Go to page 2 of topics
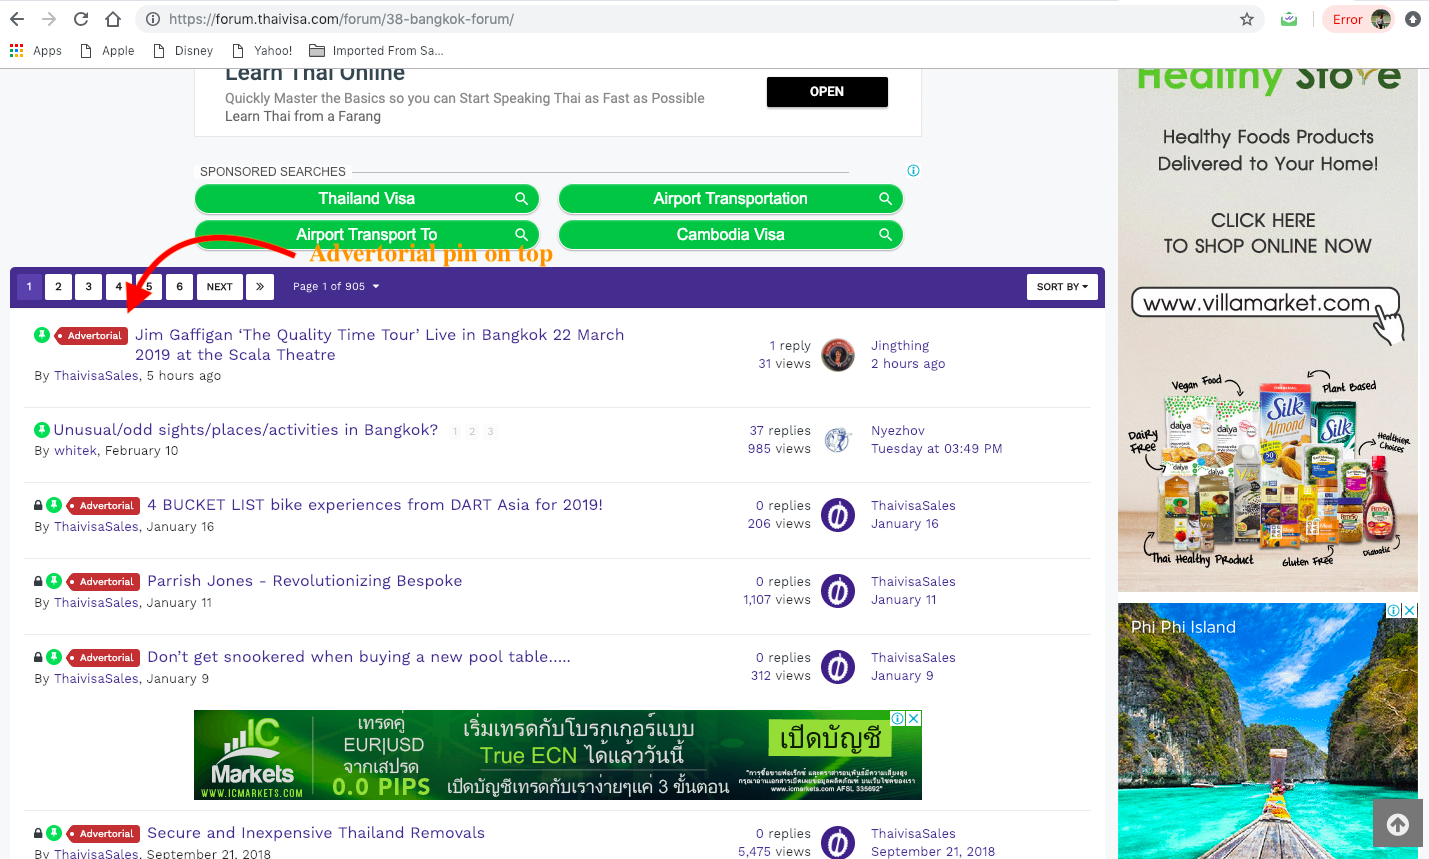Viewport: 1429px width, 859px height. tap(59, 287)
